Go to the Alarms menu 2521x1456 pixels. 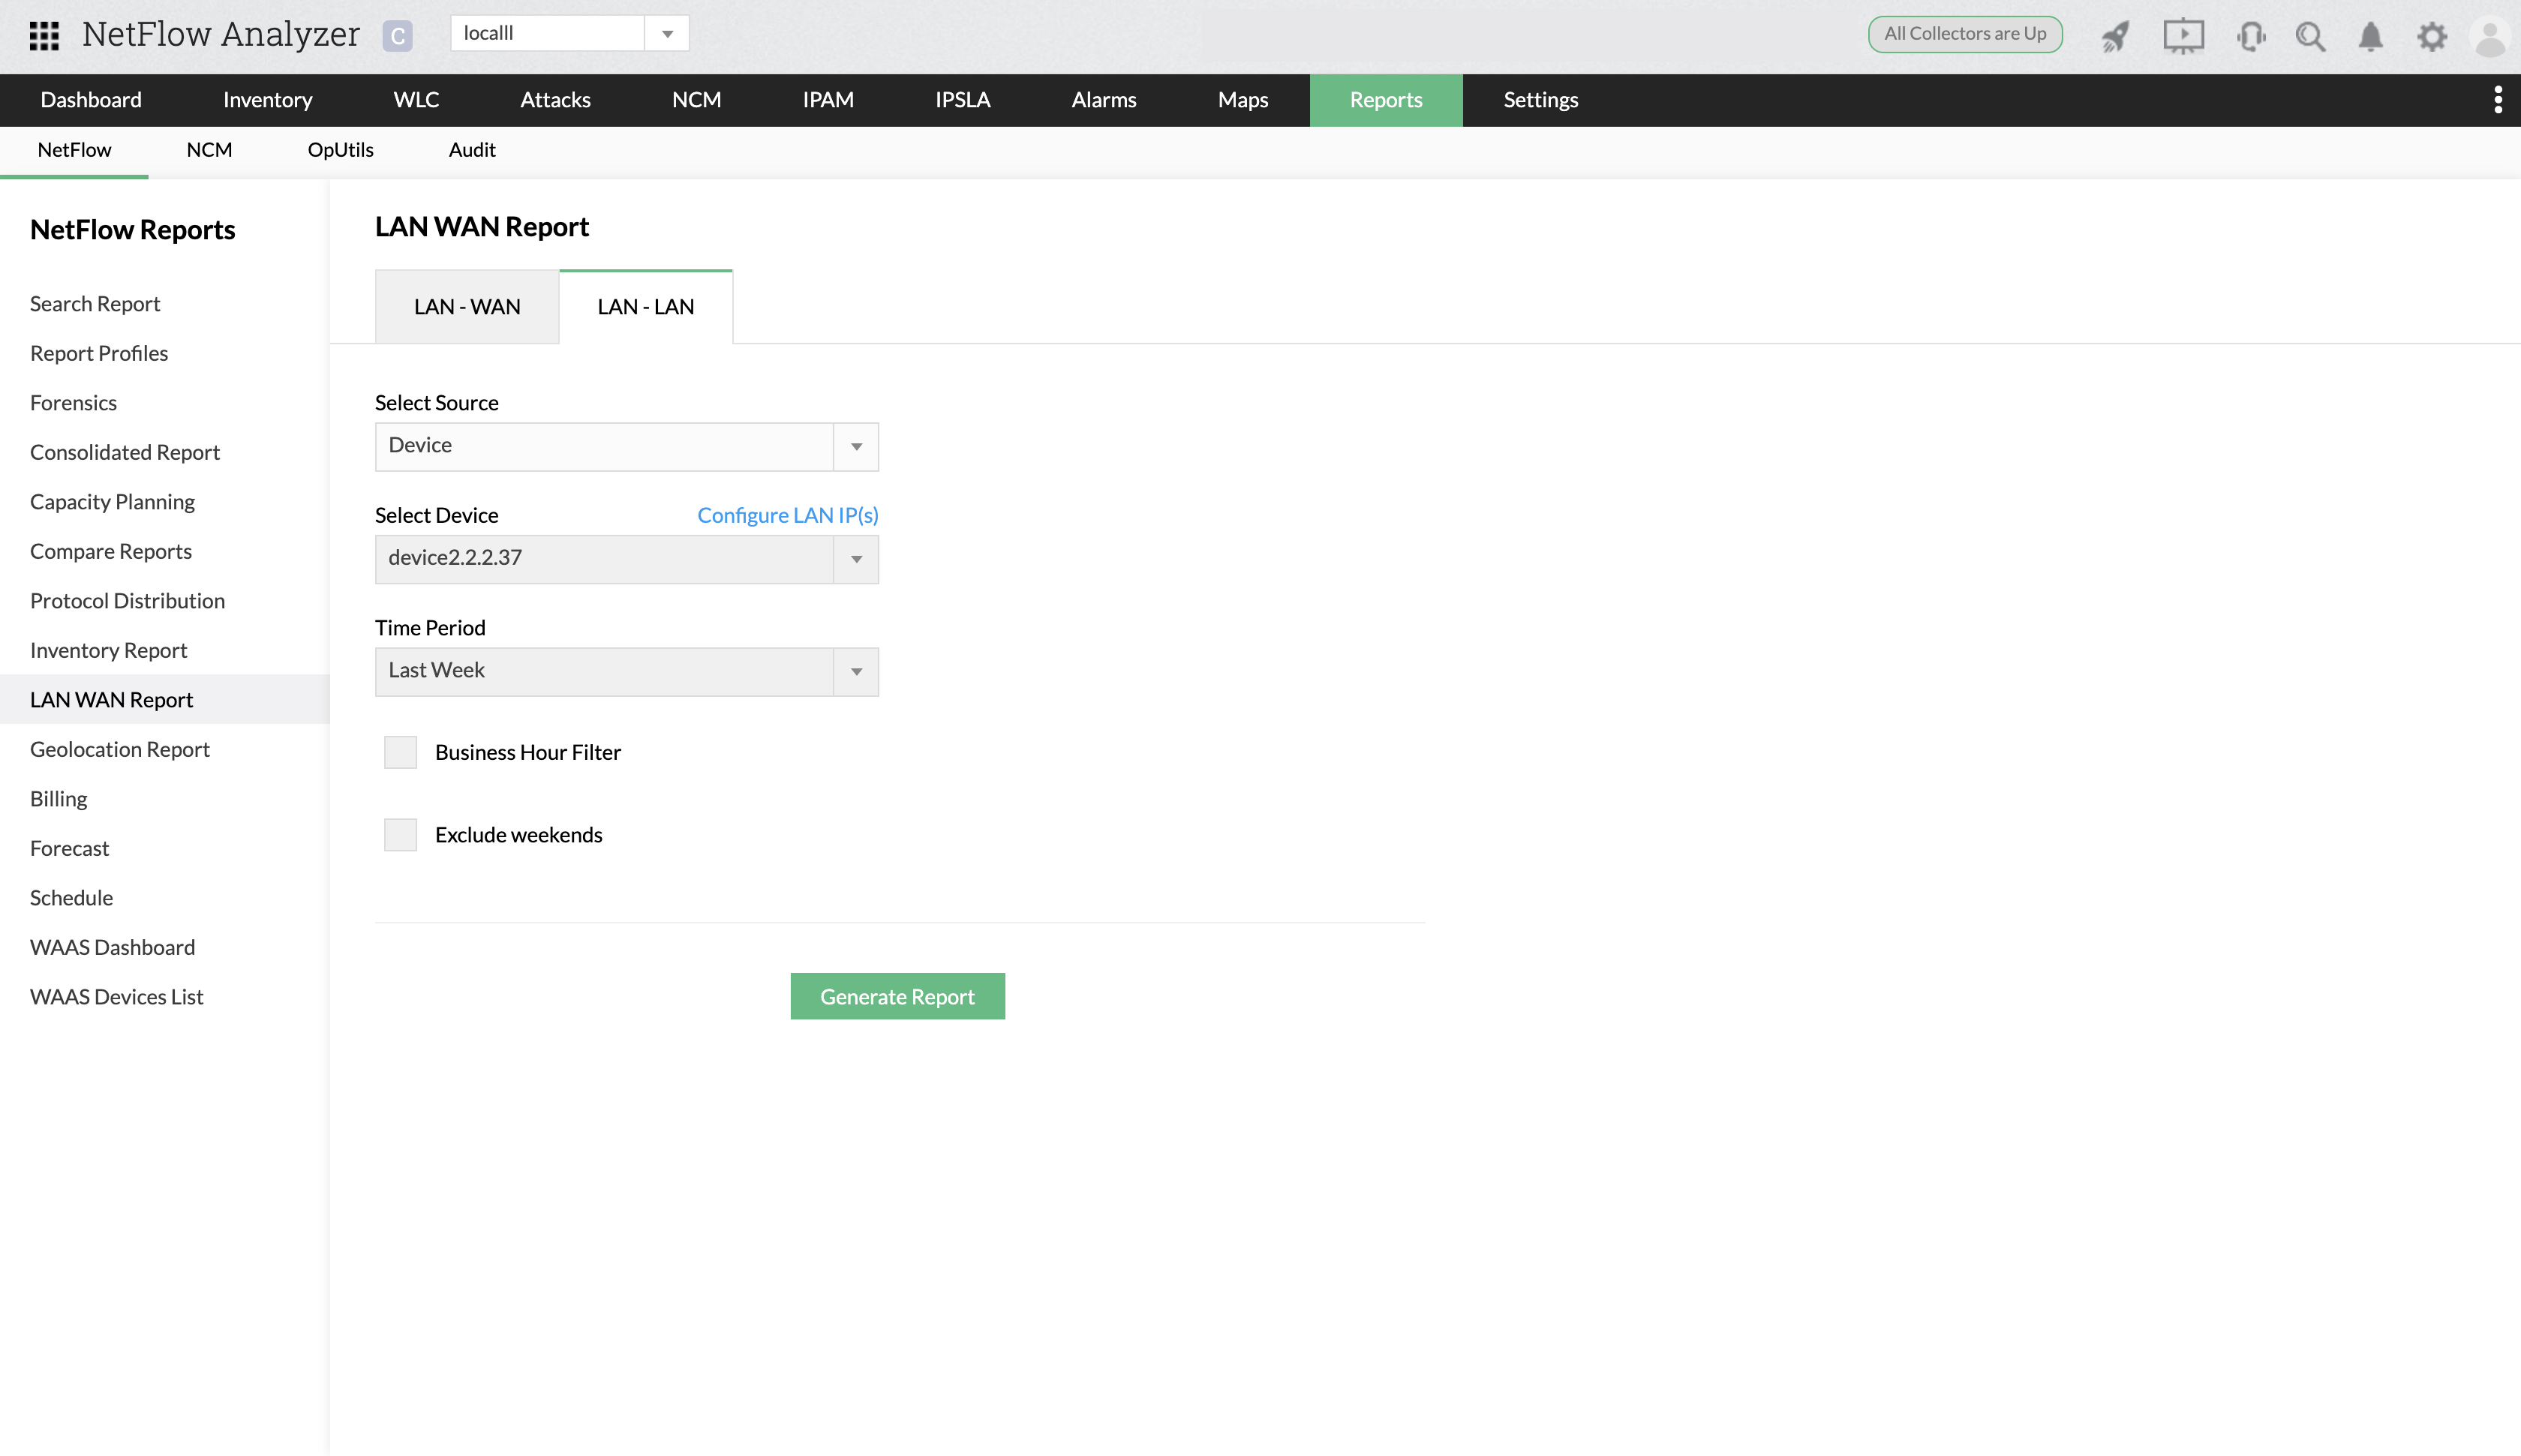point(1103,100)
